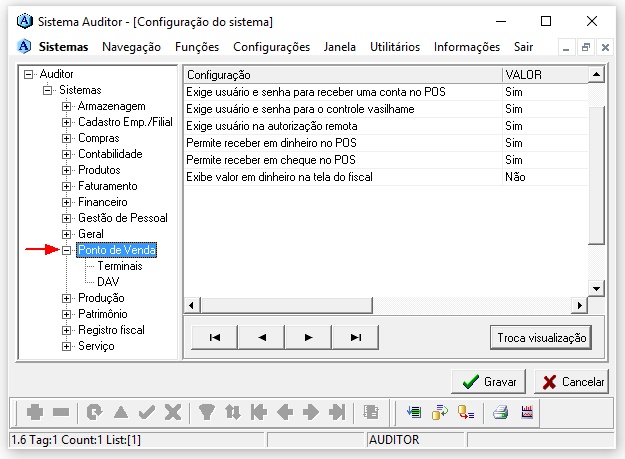The width and height of the screenshot is (625, 459).
Task: Click the filter funnel icon in toolbar
Action: (x=207, y=412)
